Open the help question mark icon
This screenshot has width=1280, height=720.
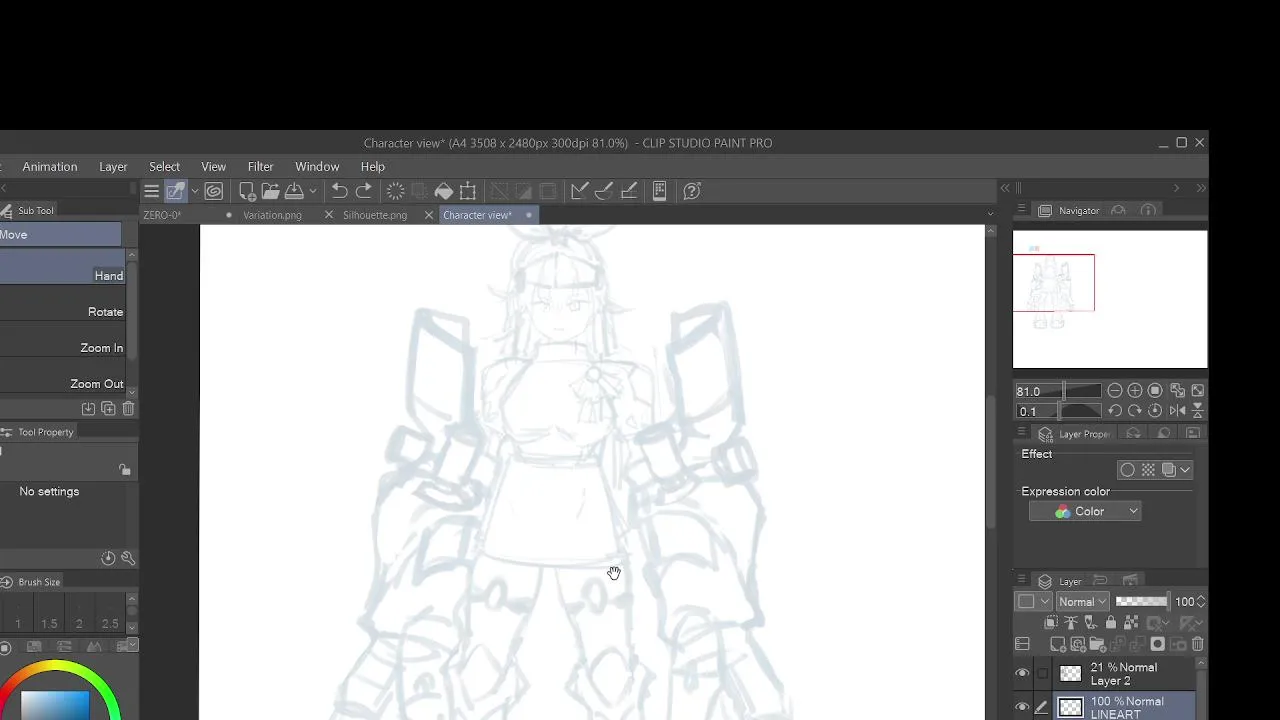click(692, 191)
